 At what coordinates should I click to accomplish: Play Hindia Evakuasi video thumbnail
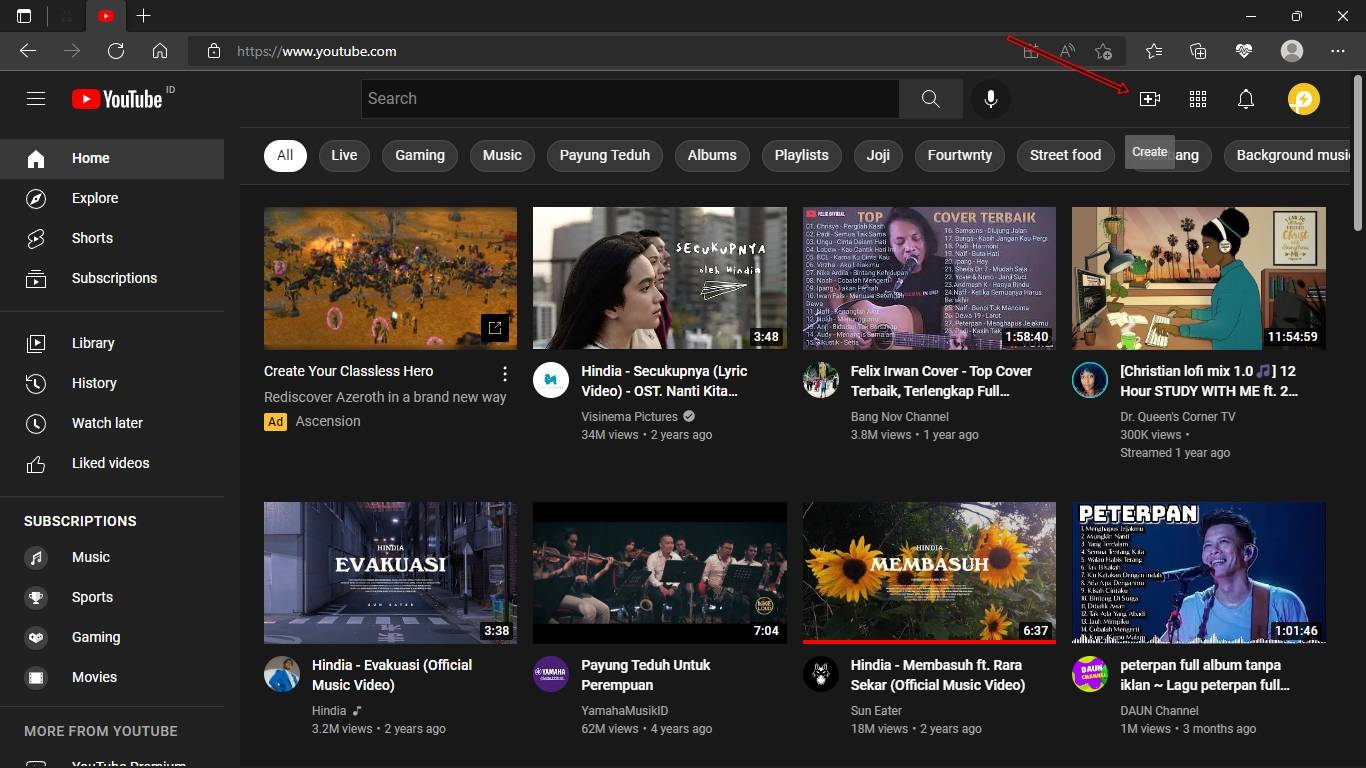(390, 572)
